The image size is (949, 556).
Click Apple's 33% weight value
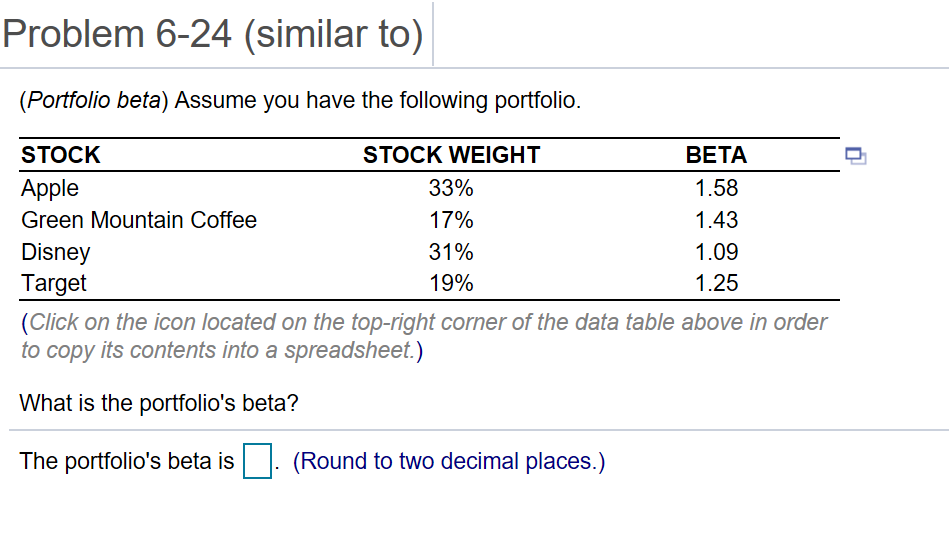pos(451,188)
